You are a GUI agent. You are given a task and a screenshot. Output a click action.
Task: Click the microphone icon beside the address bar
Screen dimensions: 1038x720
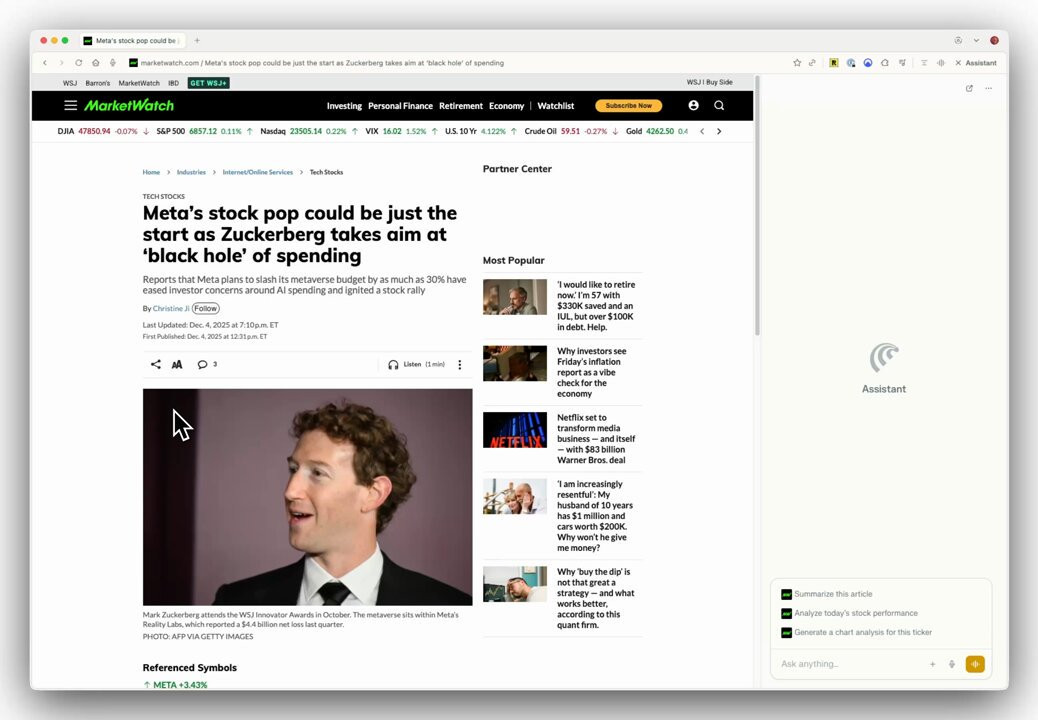(113, 63)
